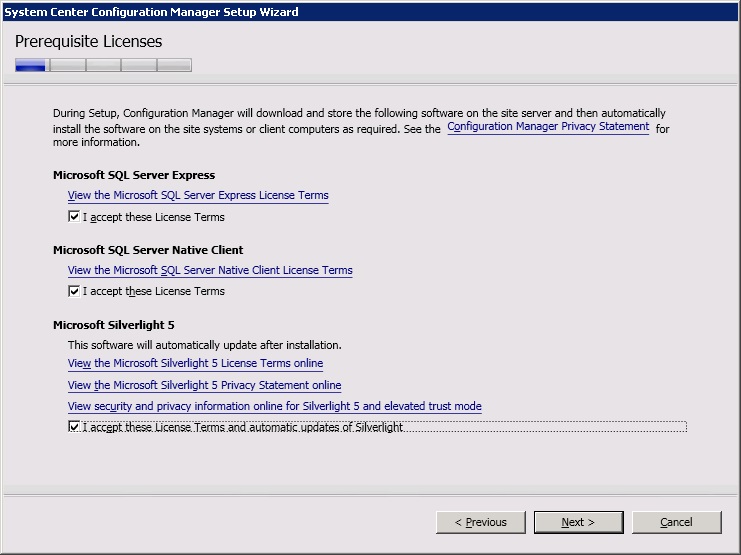This screenshot has height=555, width=741.
Task: Click the Microsoft SQL Server Express section heading
Action: click(134, 175)
